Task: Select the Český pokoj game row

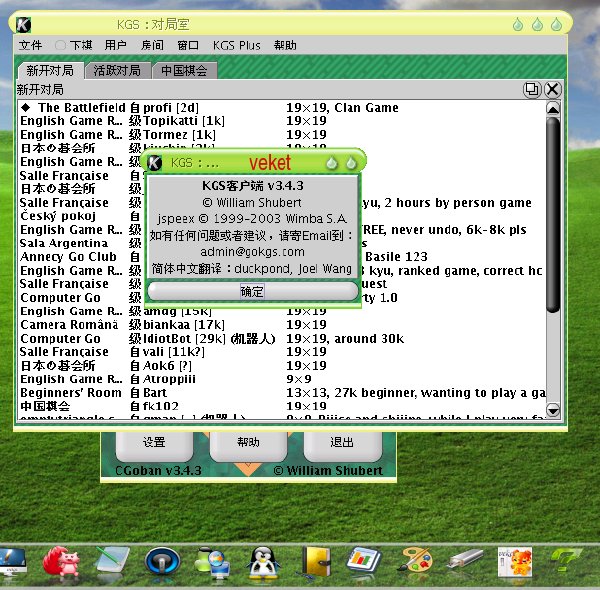Action: coord(282,216)
